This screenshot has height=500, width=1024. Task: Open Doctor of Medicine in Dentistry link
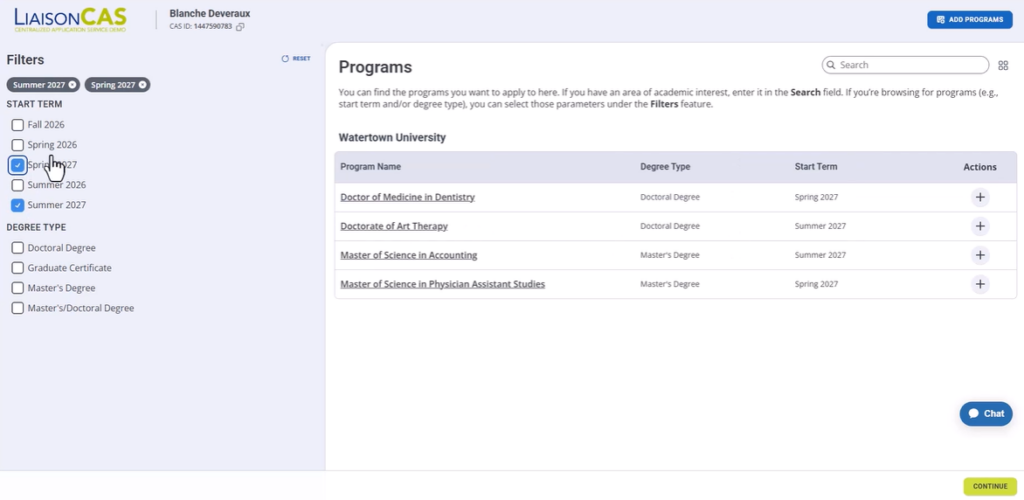408,197
